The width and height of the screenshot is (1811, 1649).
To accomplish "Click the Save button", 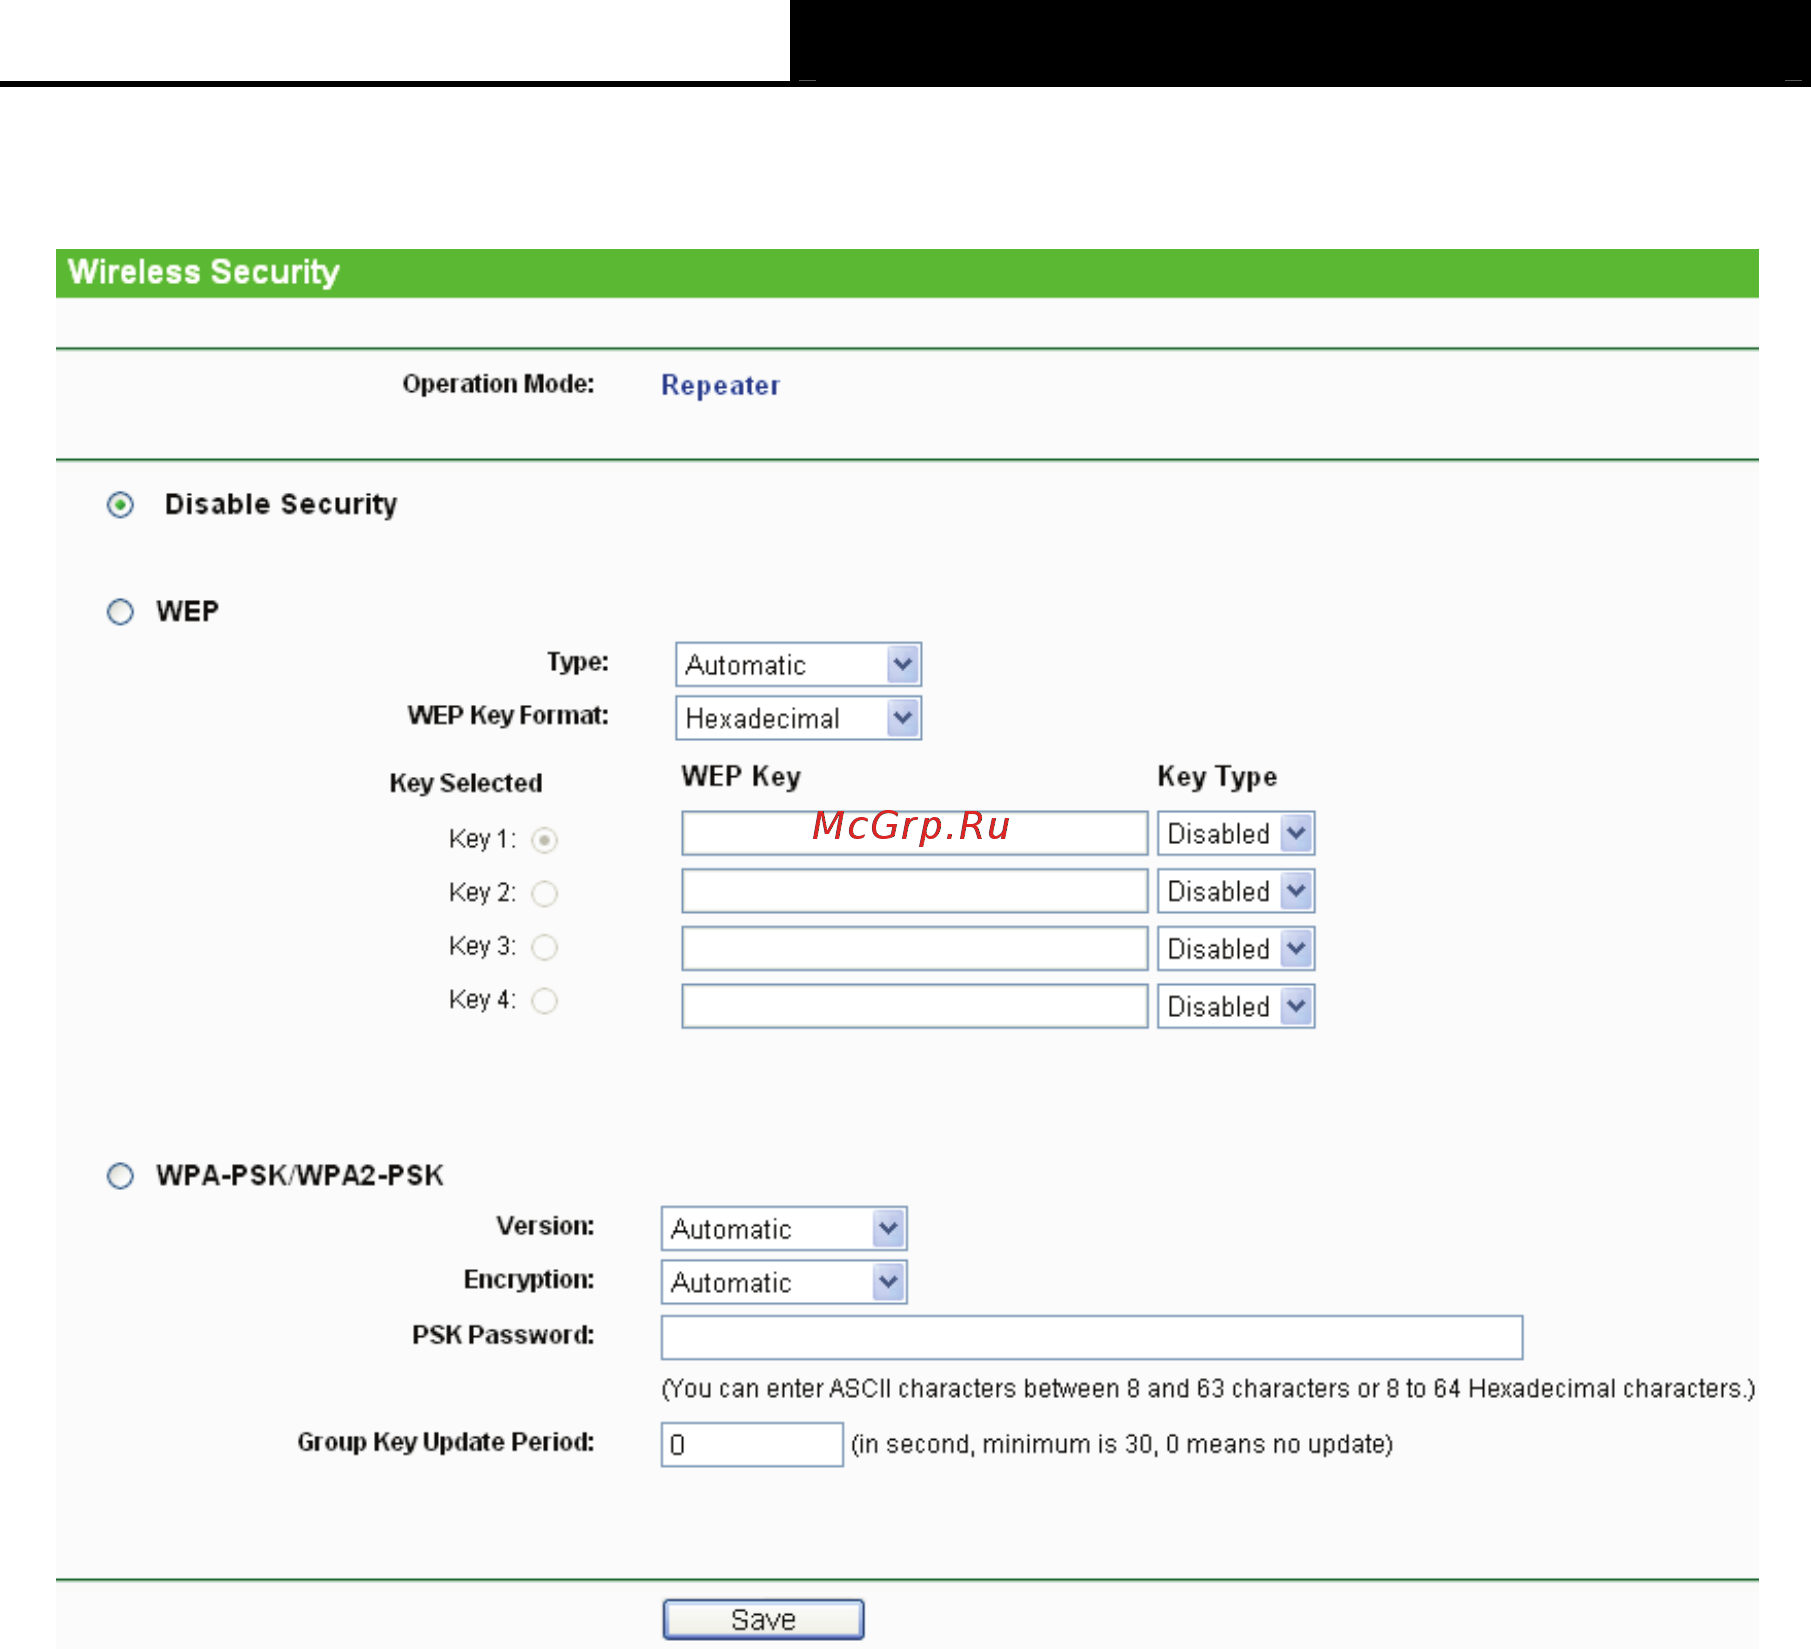I will [764, 1619].
